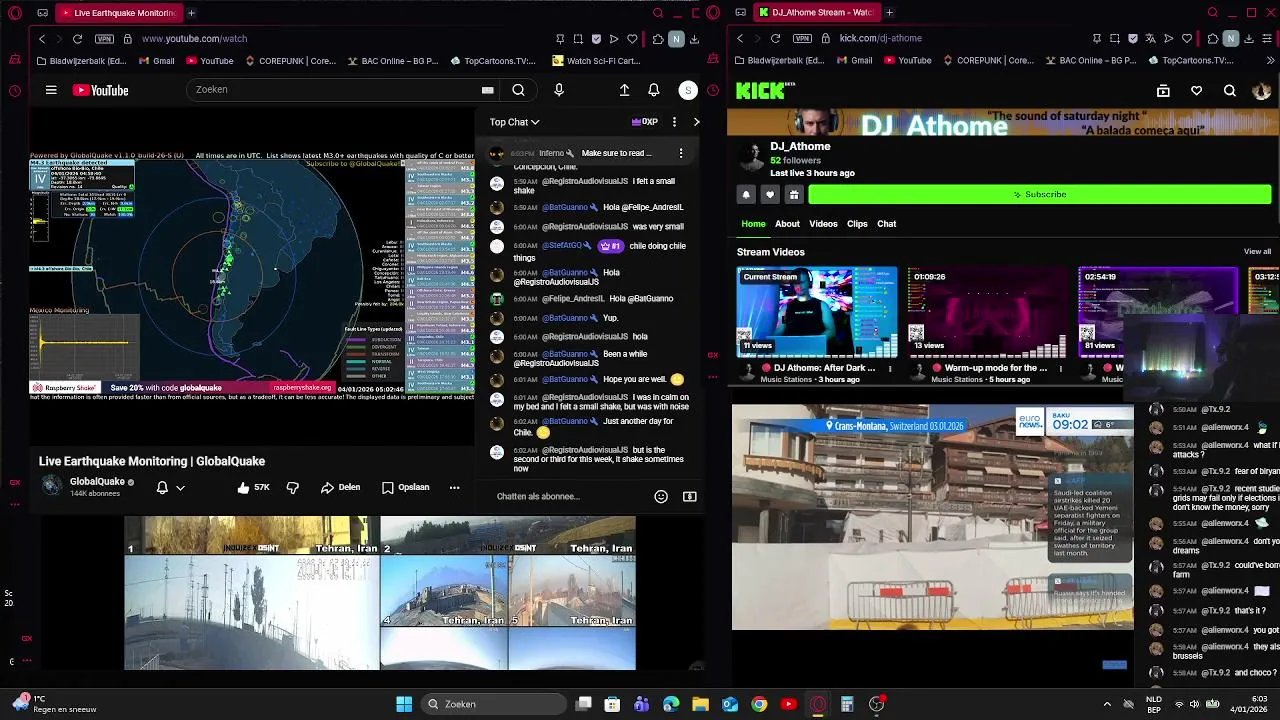Viewport: 1280px width, 720px height.
Task: Toggle DJ_Athome notification bell
Action: 746,194
